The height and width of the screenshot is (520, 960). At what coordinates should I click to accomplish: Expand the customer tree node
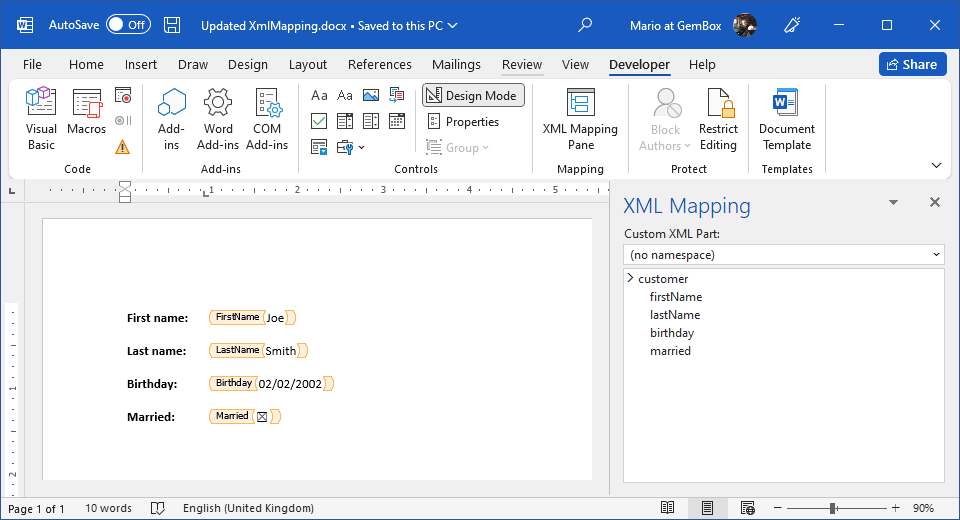pos(630,278)
